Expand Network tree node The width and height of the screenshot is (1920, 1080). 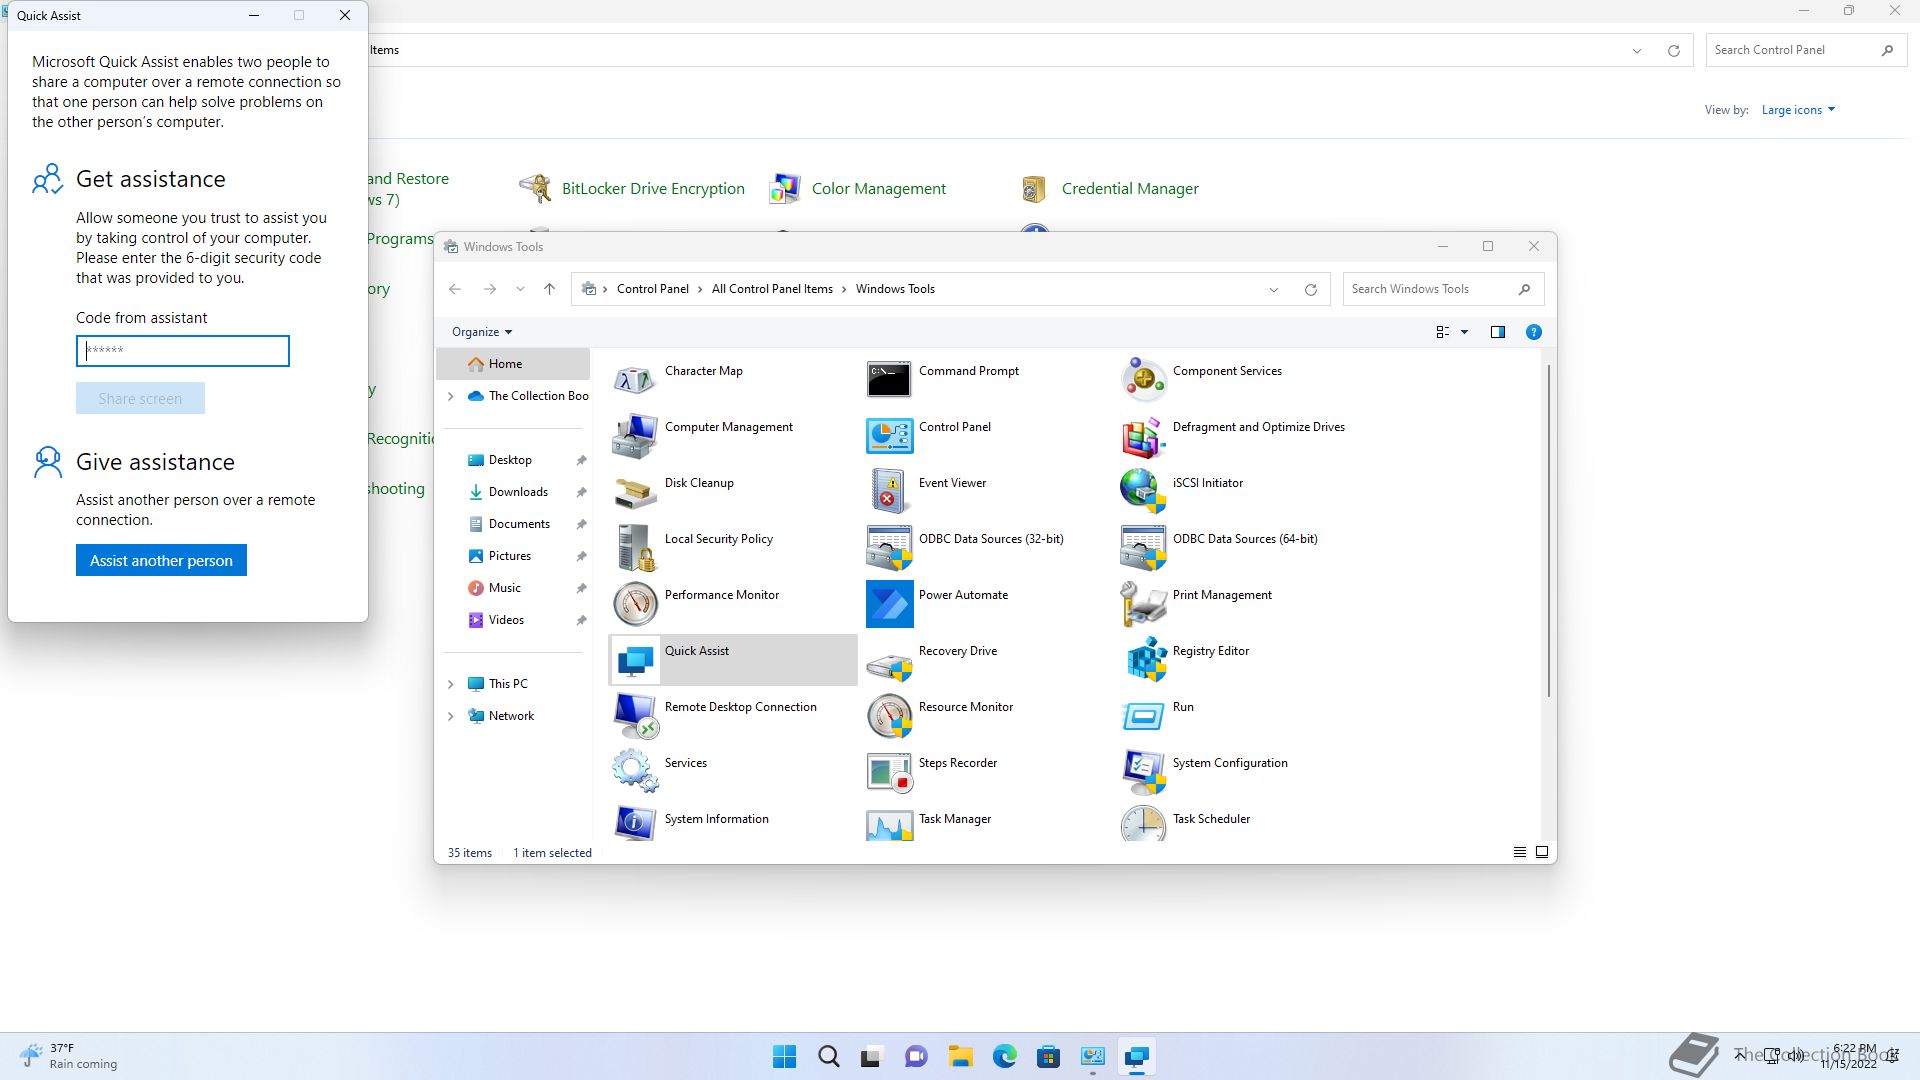pos(450,716)
